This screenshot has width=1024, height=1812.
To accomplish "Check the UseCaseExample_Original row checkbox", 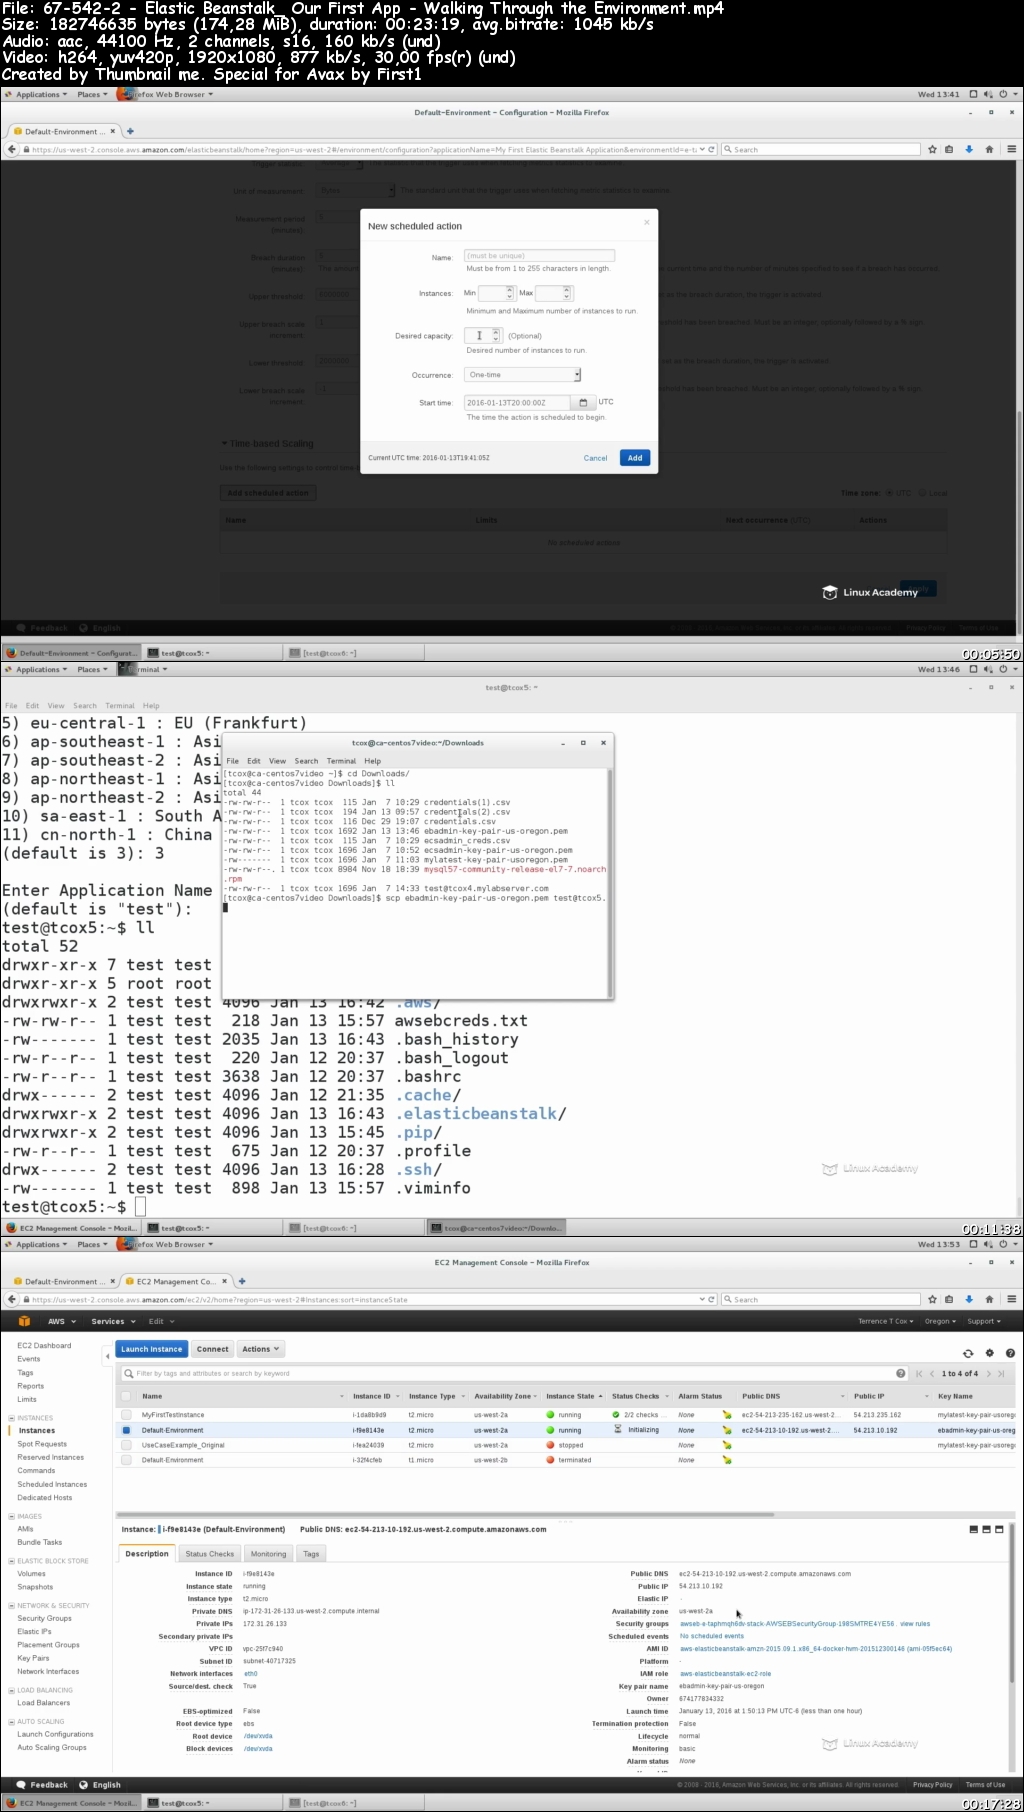I will [126, 1445].
